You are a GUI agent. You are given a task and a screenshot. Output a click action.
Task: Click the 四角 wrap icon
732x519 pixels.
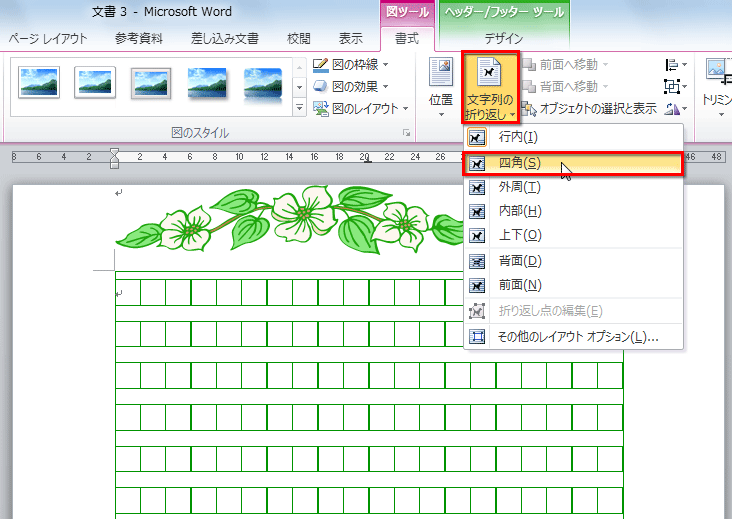[477, 164]
